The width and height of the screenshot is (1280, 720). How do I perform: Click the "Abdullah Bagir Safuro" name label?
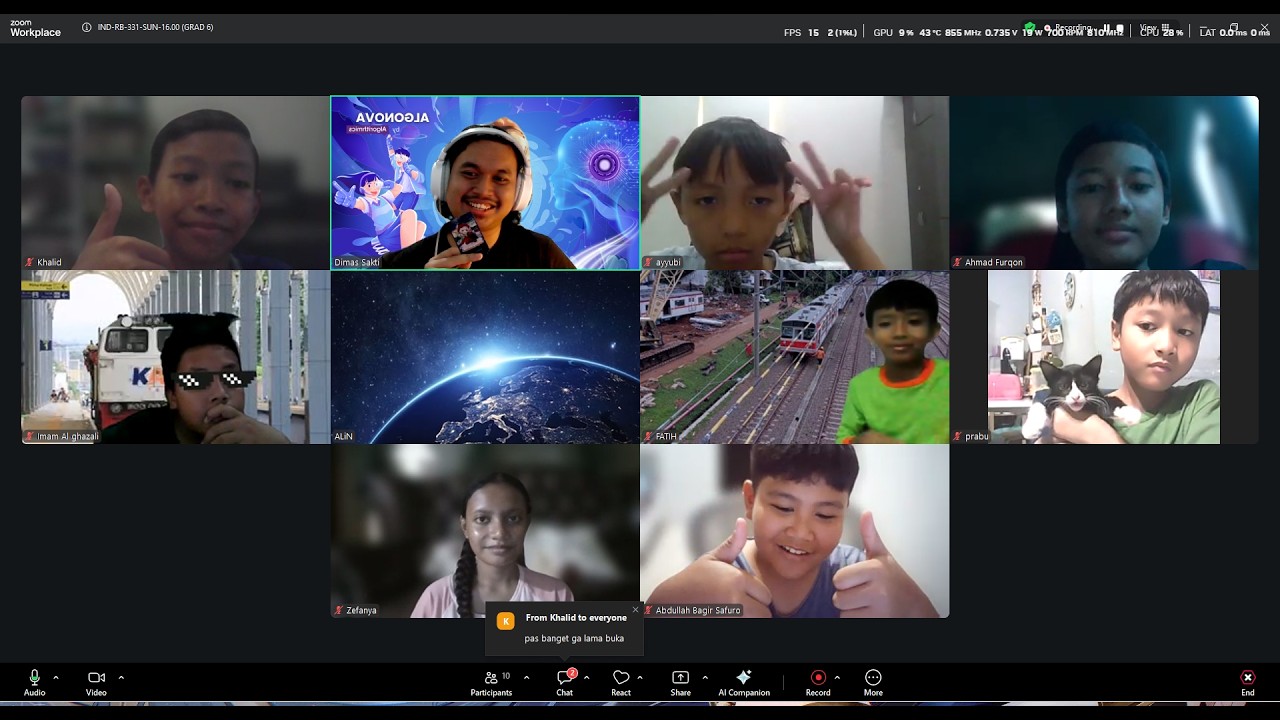[698, 610]
